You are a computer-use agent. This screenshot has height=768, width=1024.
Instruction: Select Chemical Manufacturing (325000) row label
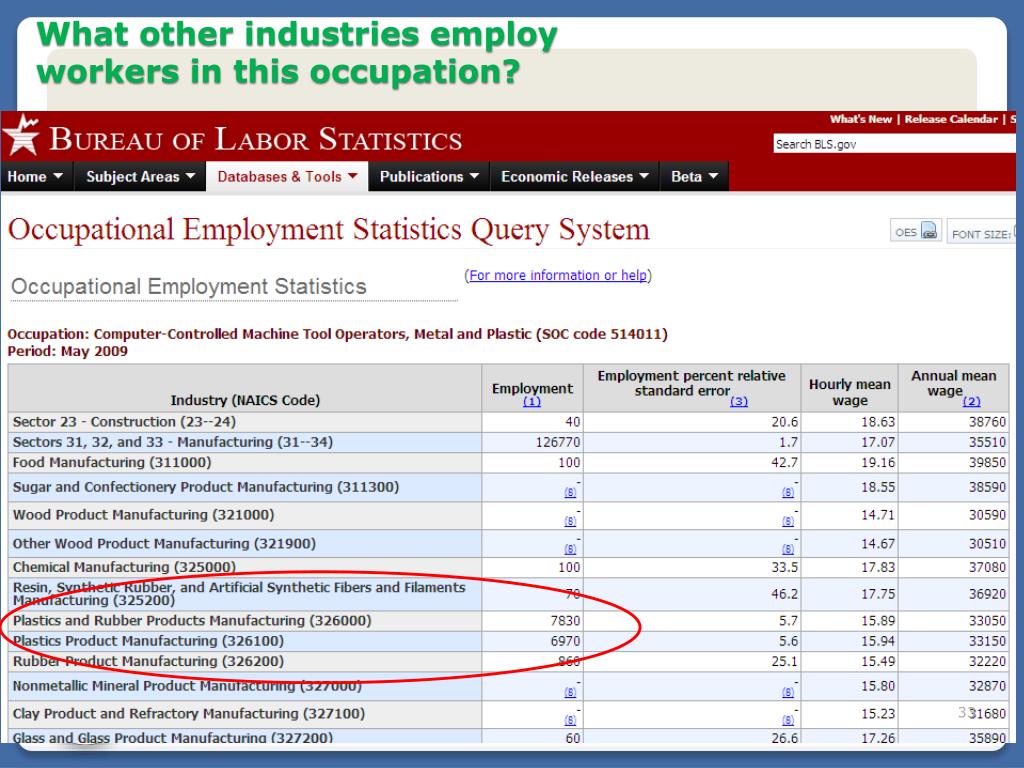click(x=124, y=567)
